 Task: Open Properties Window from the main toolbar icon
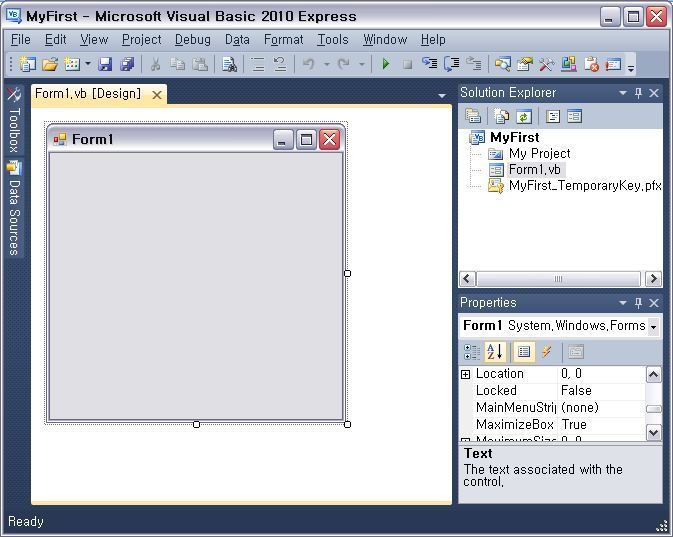pyautogui.click(x=524, y=64)
